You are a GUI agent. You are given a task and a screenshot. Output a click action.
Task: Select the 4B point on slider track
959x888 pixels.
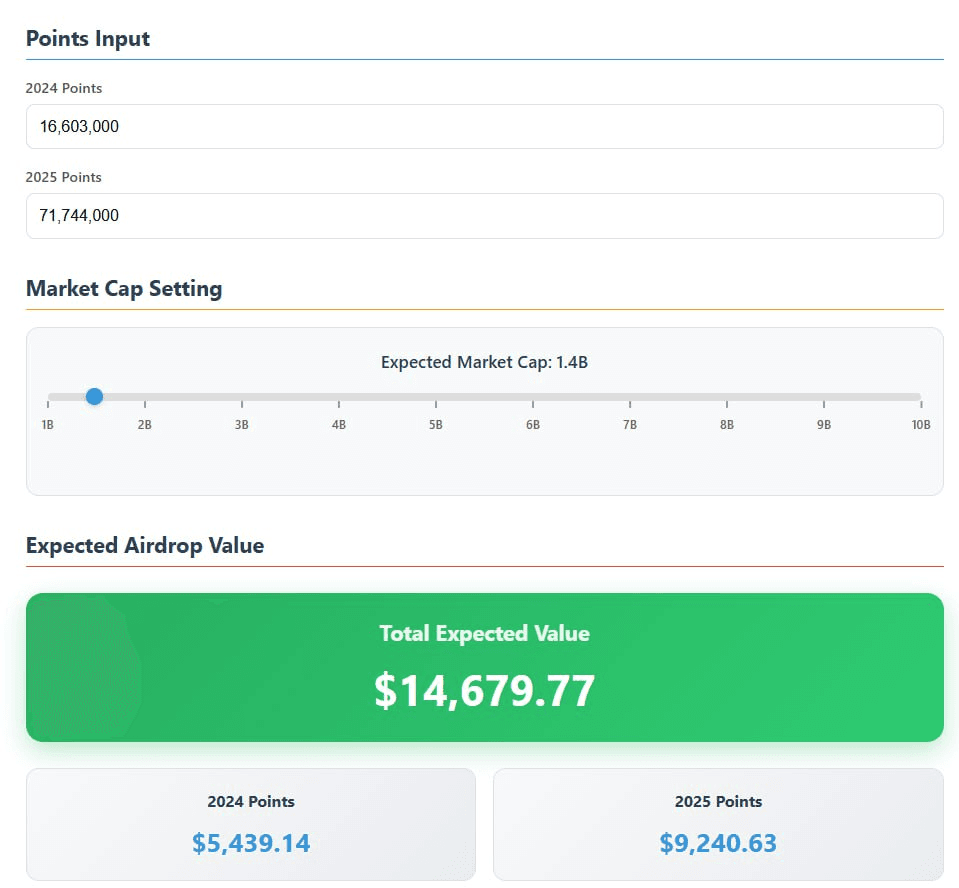click(x=339, y=397)
